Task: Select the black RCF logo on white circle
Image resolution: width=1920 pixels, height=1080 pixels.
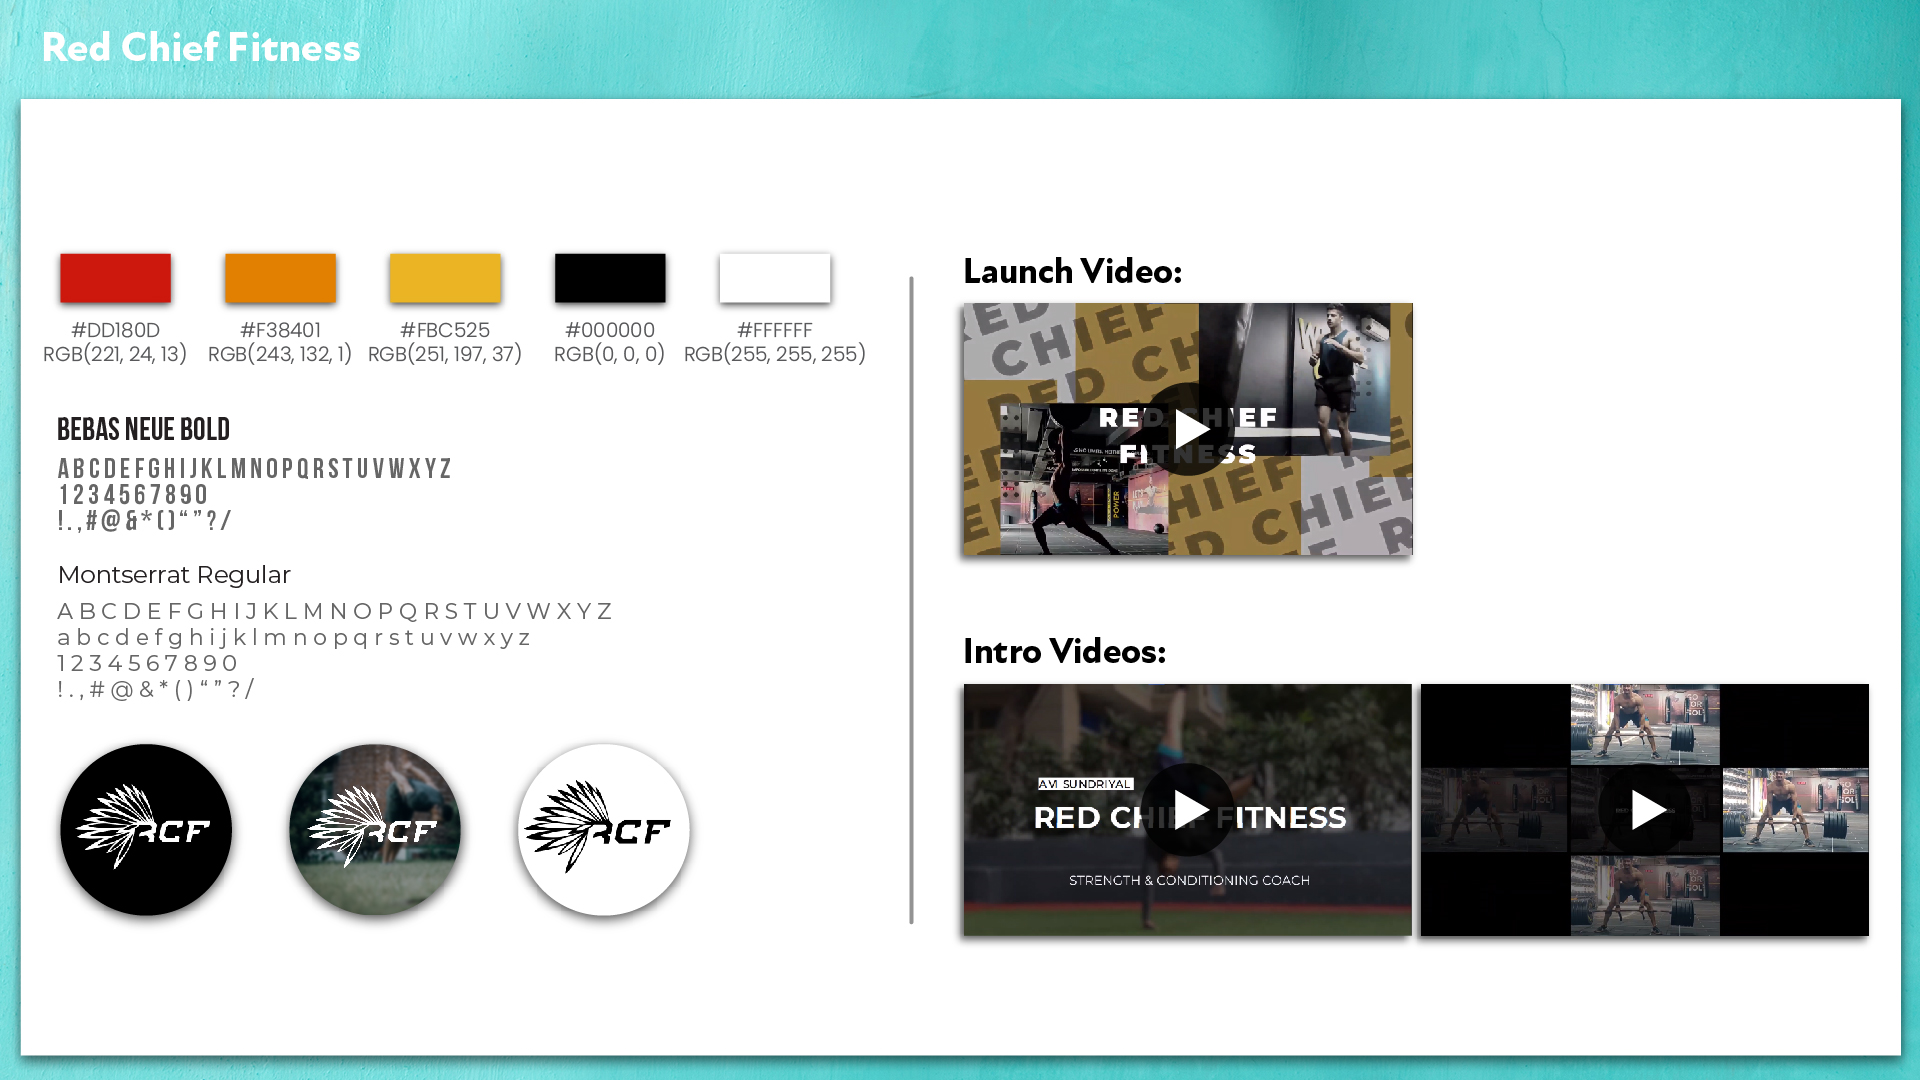Action: click(604, 830)
